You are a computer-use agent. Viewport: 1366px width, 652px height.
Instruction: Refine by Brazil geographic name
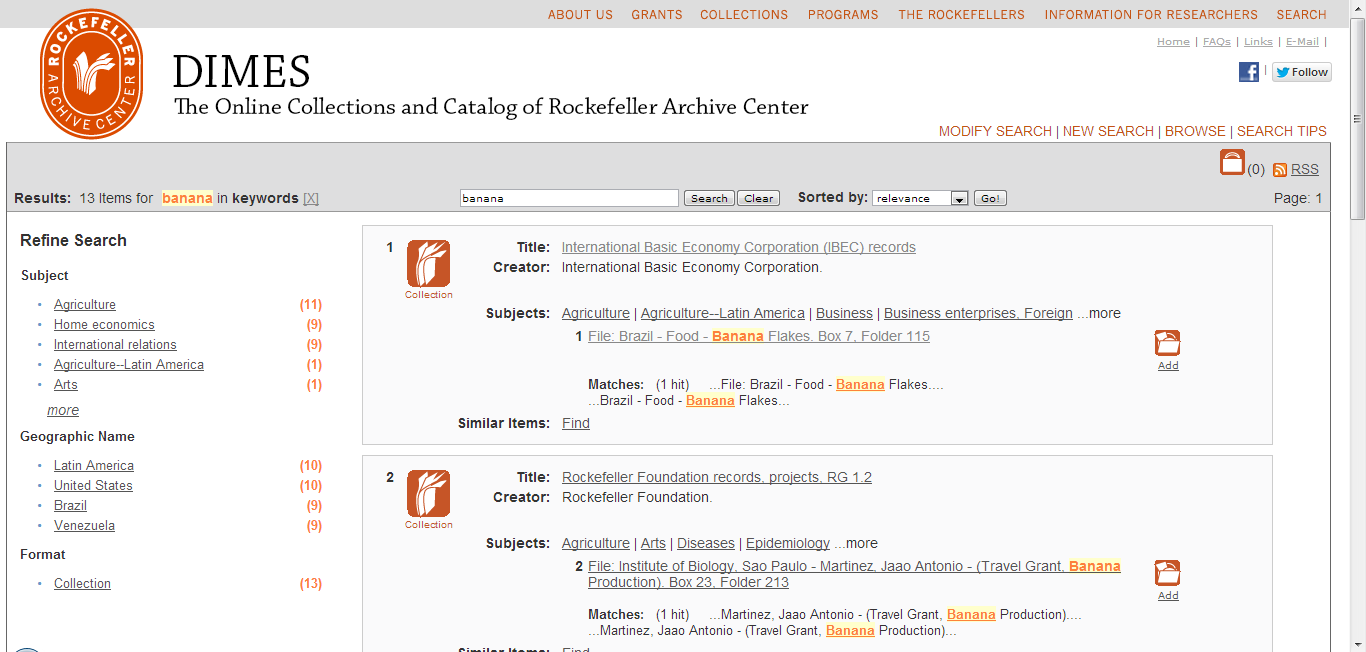70,506
